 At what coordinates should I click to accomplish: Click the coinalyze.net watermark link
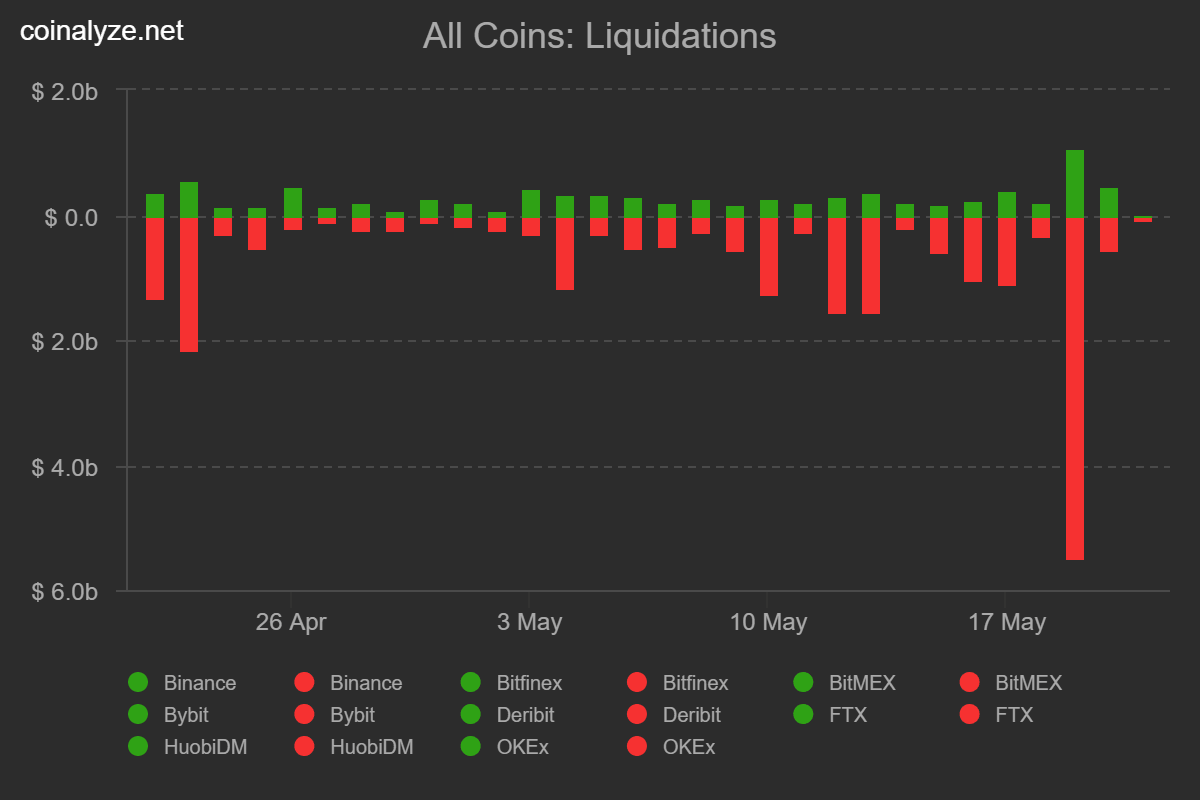tap(102, 31)
